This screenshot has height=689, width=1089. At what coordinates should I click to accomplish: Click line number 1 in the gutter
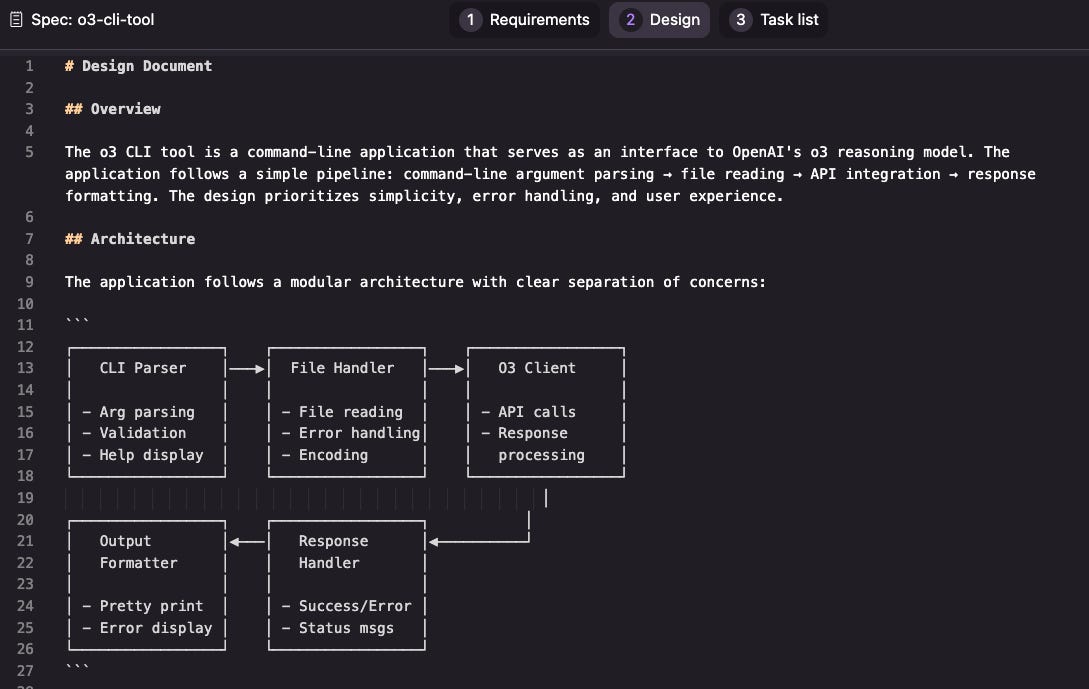[x=29, y=66]
